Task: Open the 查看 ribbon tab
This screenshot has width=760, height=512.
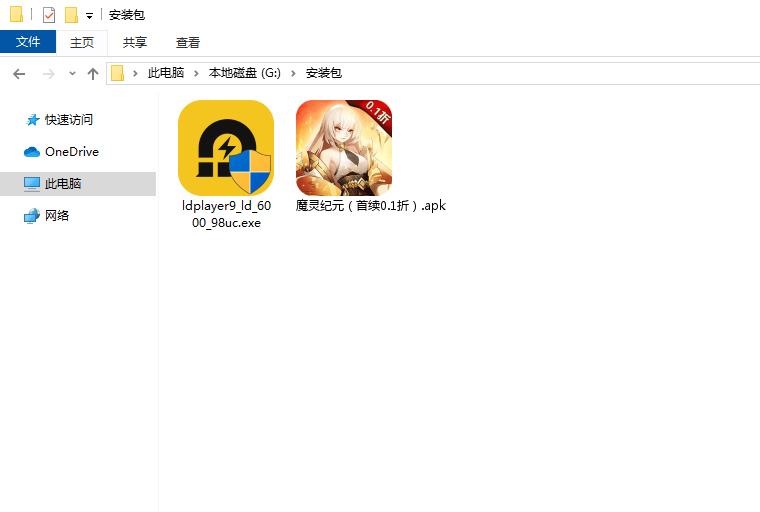Action: (x=187, y=42)
